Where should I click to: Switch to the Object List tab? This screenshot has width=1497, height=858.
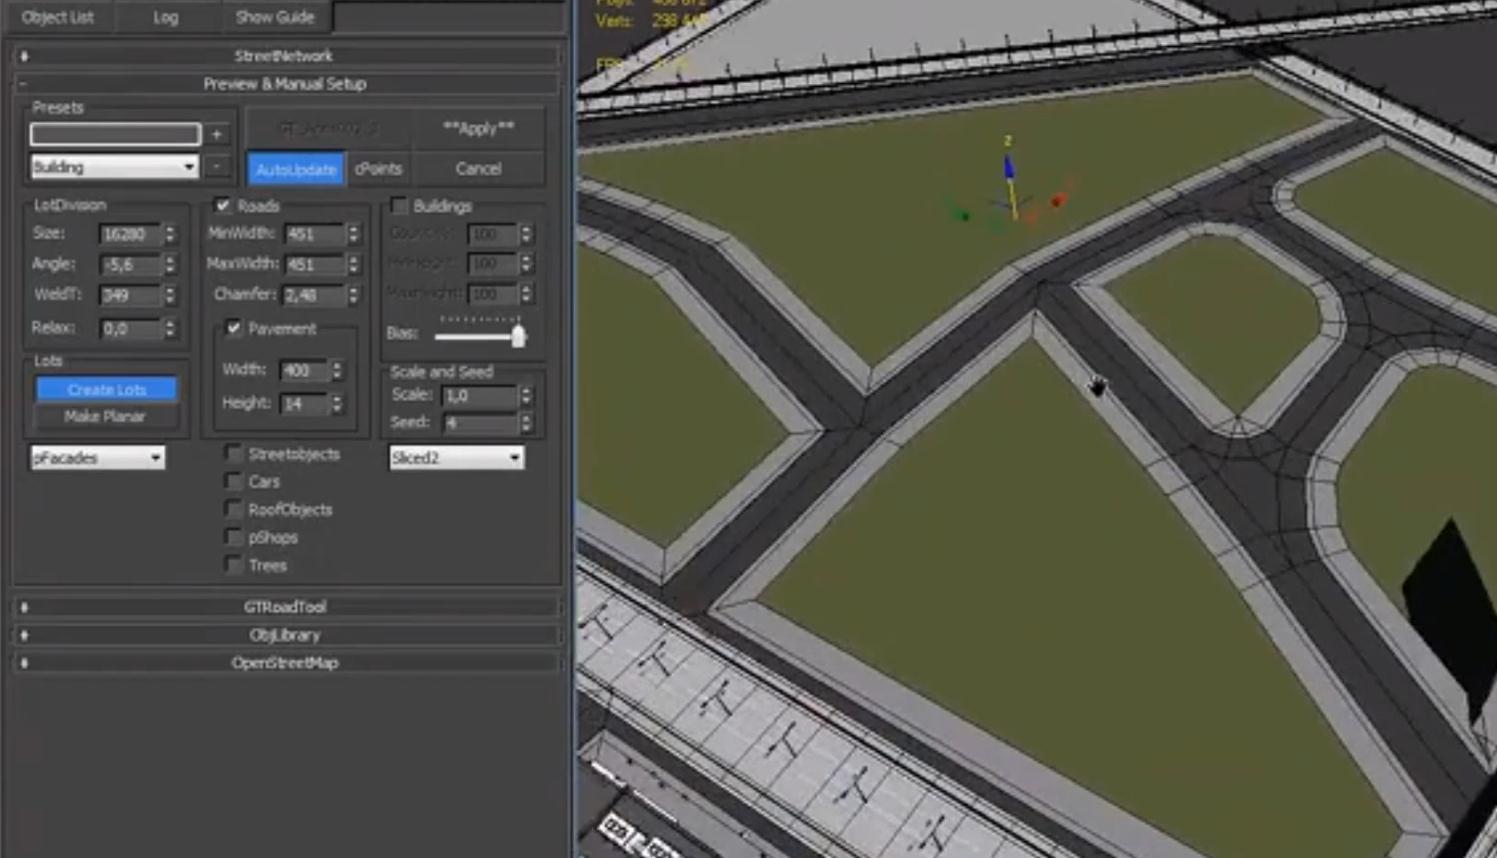pyautogui.click(x=57, y=17)
